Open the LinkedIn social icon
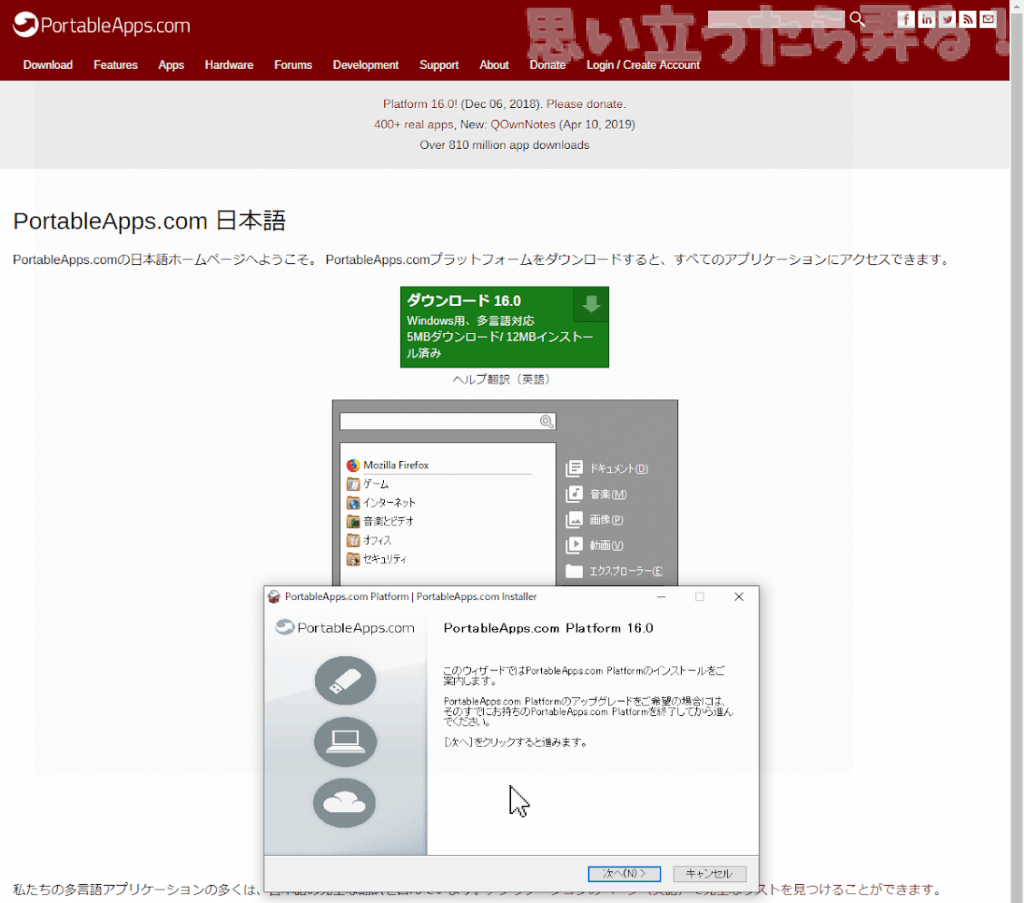 (x=926, y=19)
